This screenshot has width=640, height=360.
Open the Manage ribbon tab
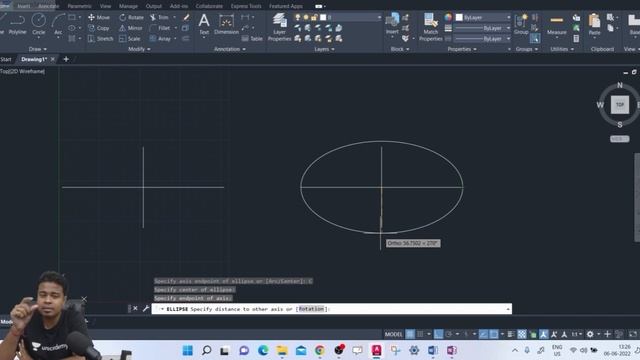tap(128, 6)
